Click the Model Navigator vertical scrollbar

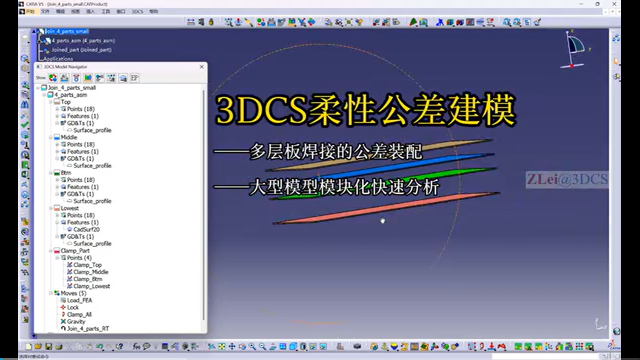[x=204, y=204]
